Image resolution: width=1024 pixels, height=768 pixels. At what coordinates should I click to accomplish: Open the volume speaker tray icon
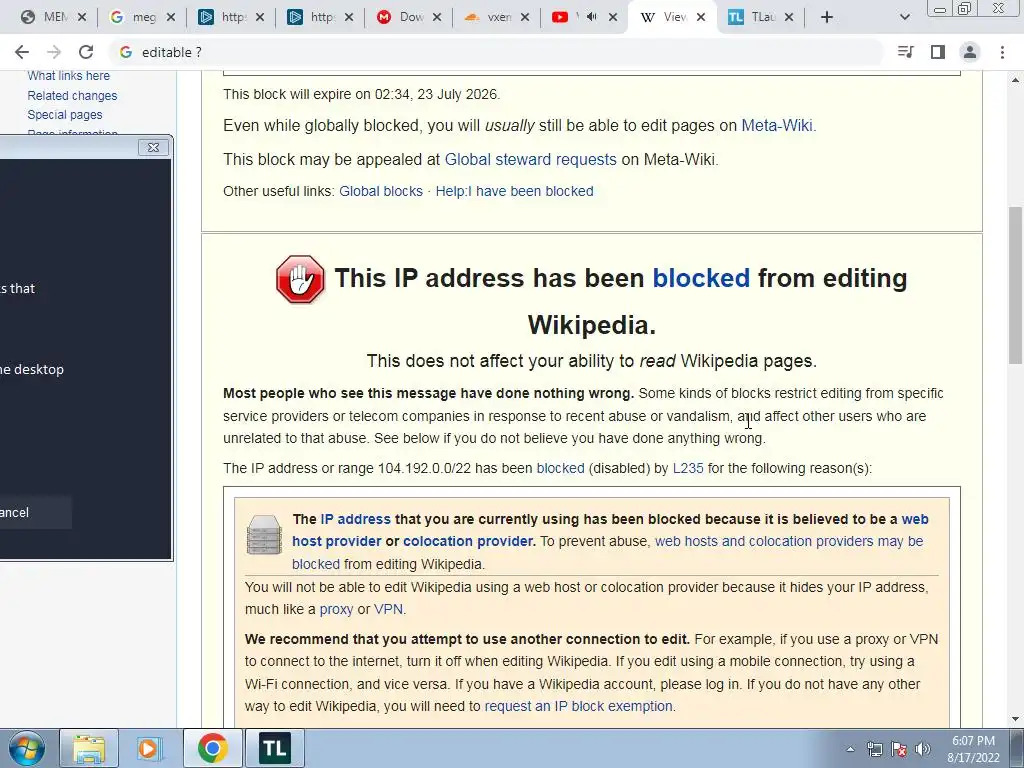[923, 749]
